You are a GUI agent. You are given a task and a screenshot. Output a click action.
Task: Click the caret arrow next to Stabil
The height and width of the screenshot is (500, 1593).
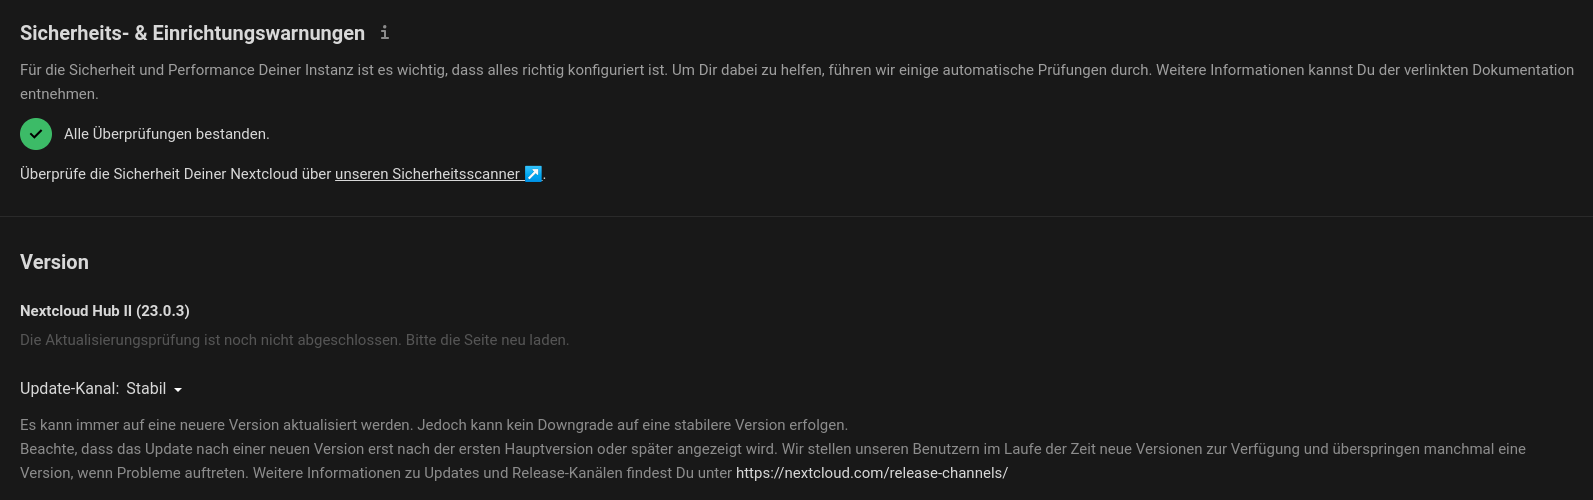(178, 390)
